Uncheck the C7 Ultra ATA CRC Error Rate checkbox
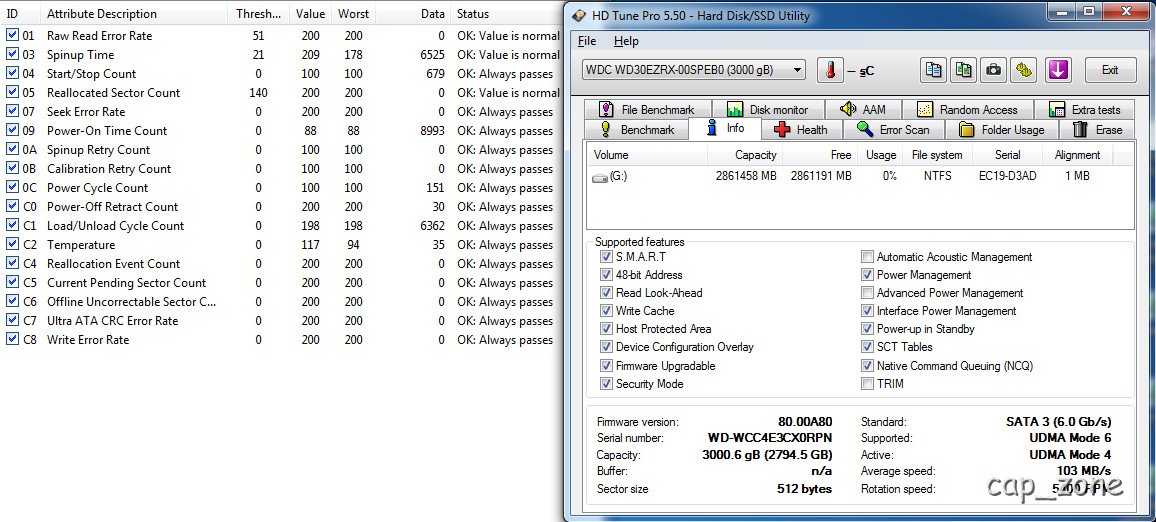The image size is (1156, 522). click(x=12, y=320)
